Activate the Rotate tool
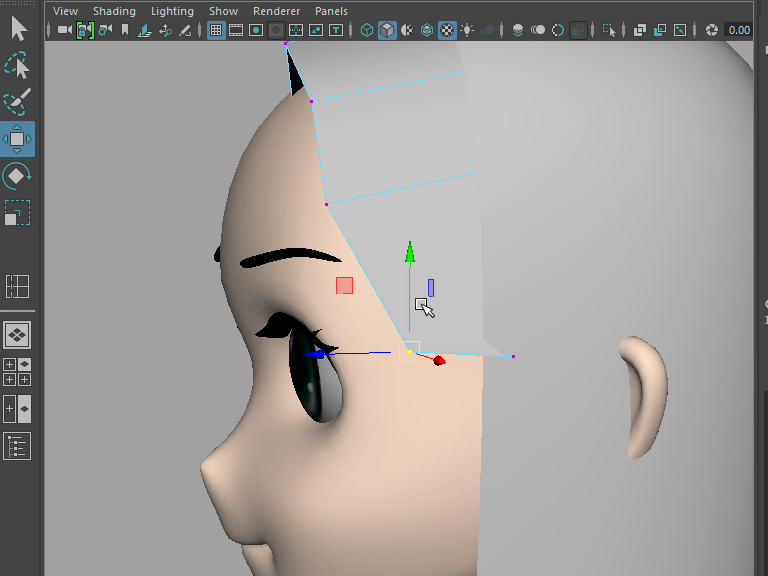768x576 pixels. [17, 176]
